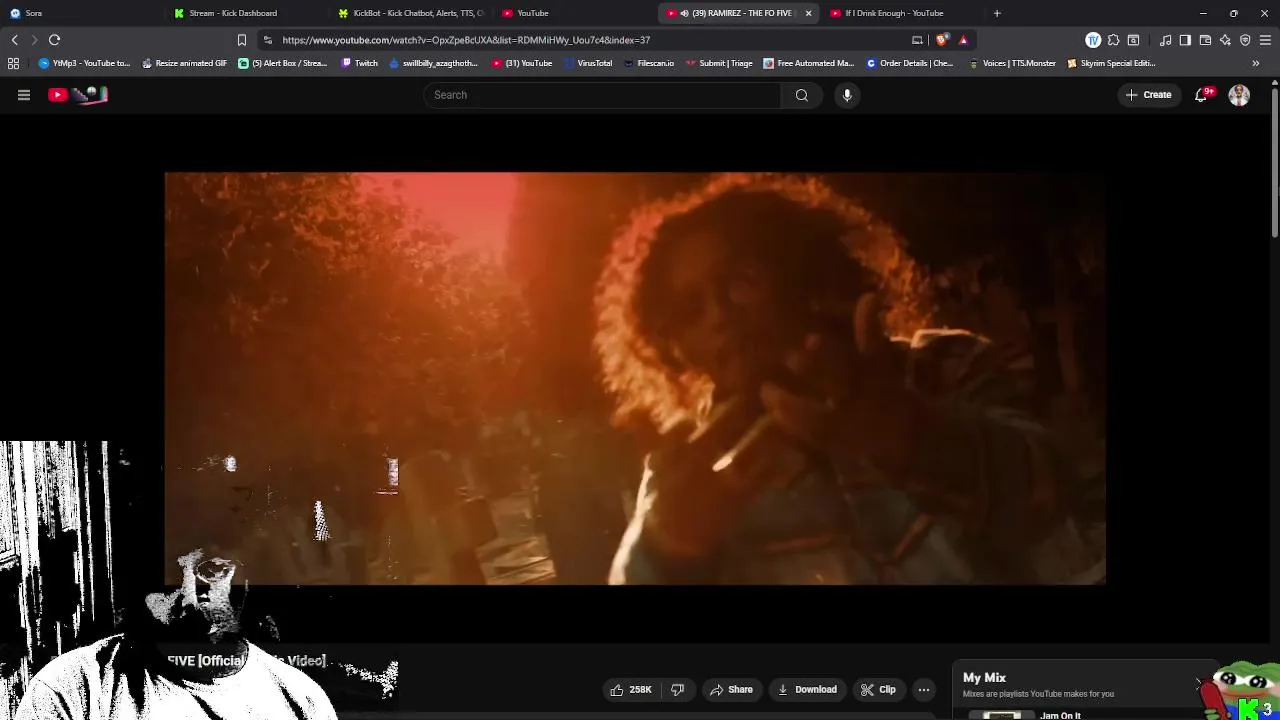Open swillbilly_azagthoth bookmark
The width and height of the screenshot is (1280, 720).
[433, 63]
